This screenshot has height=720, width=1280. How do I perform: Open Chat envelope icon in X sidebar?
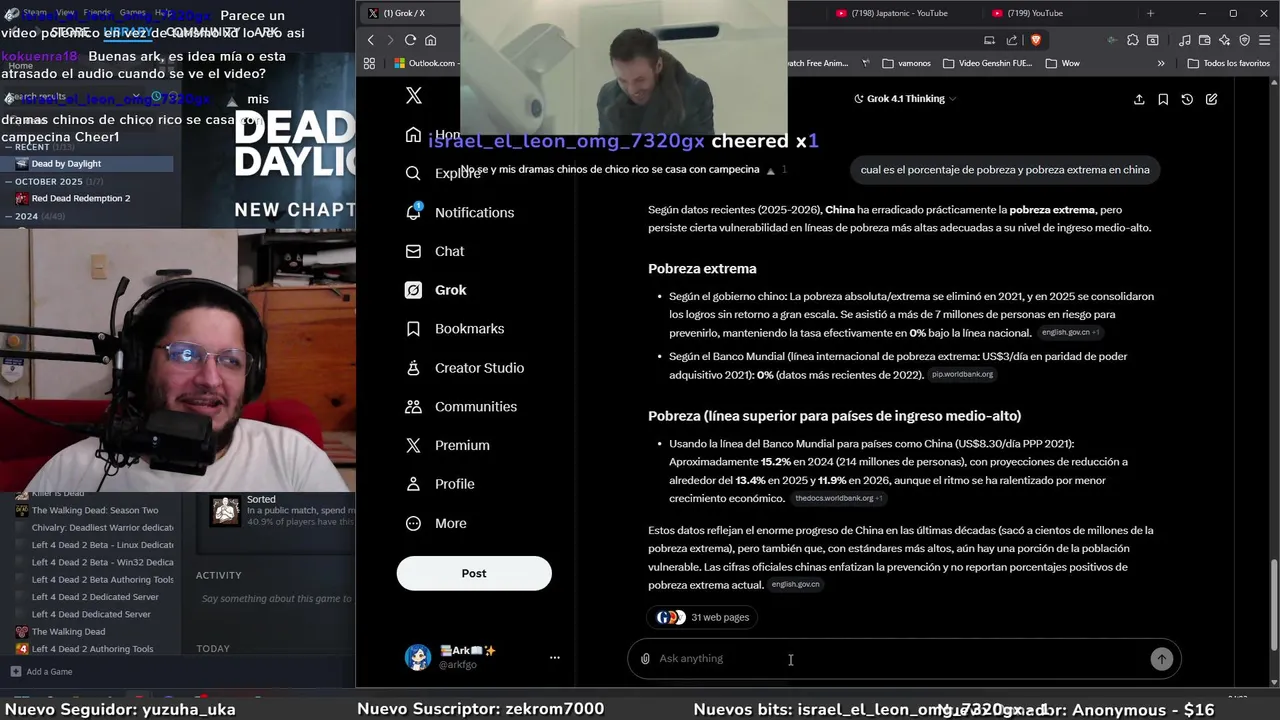(x=413, y=251)
